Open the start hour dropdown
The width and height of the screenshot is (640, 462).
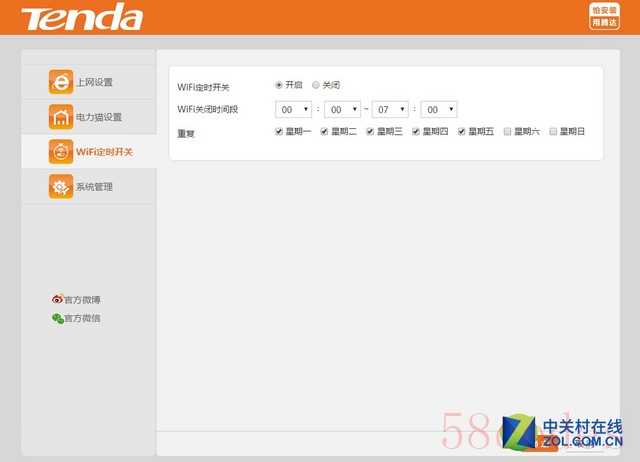294,109
